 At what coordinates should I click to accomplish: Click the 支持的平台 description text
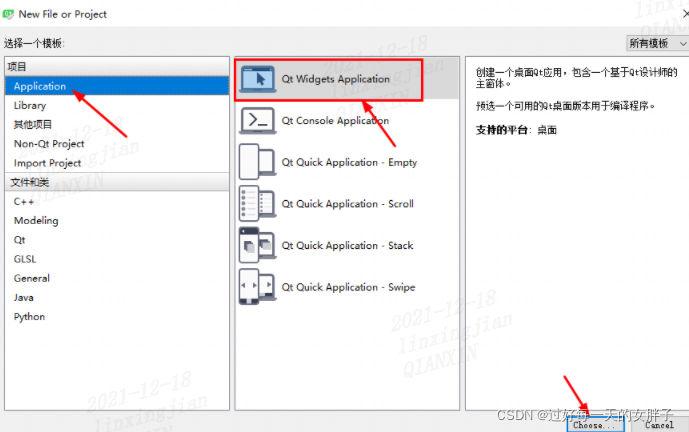(516, 130)
